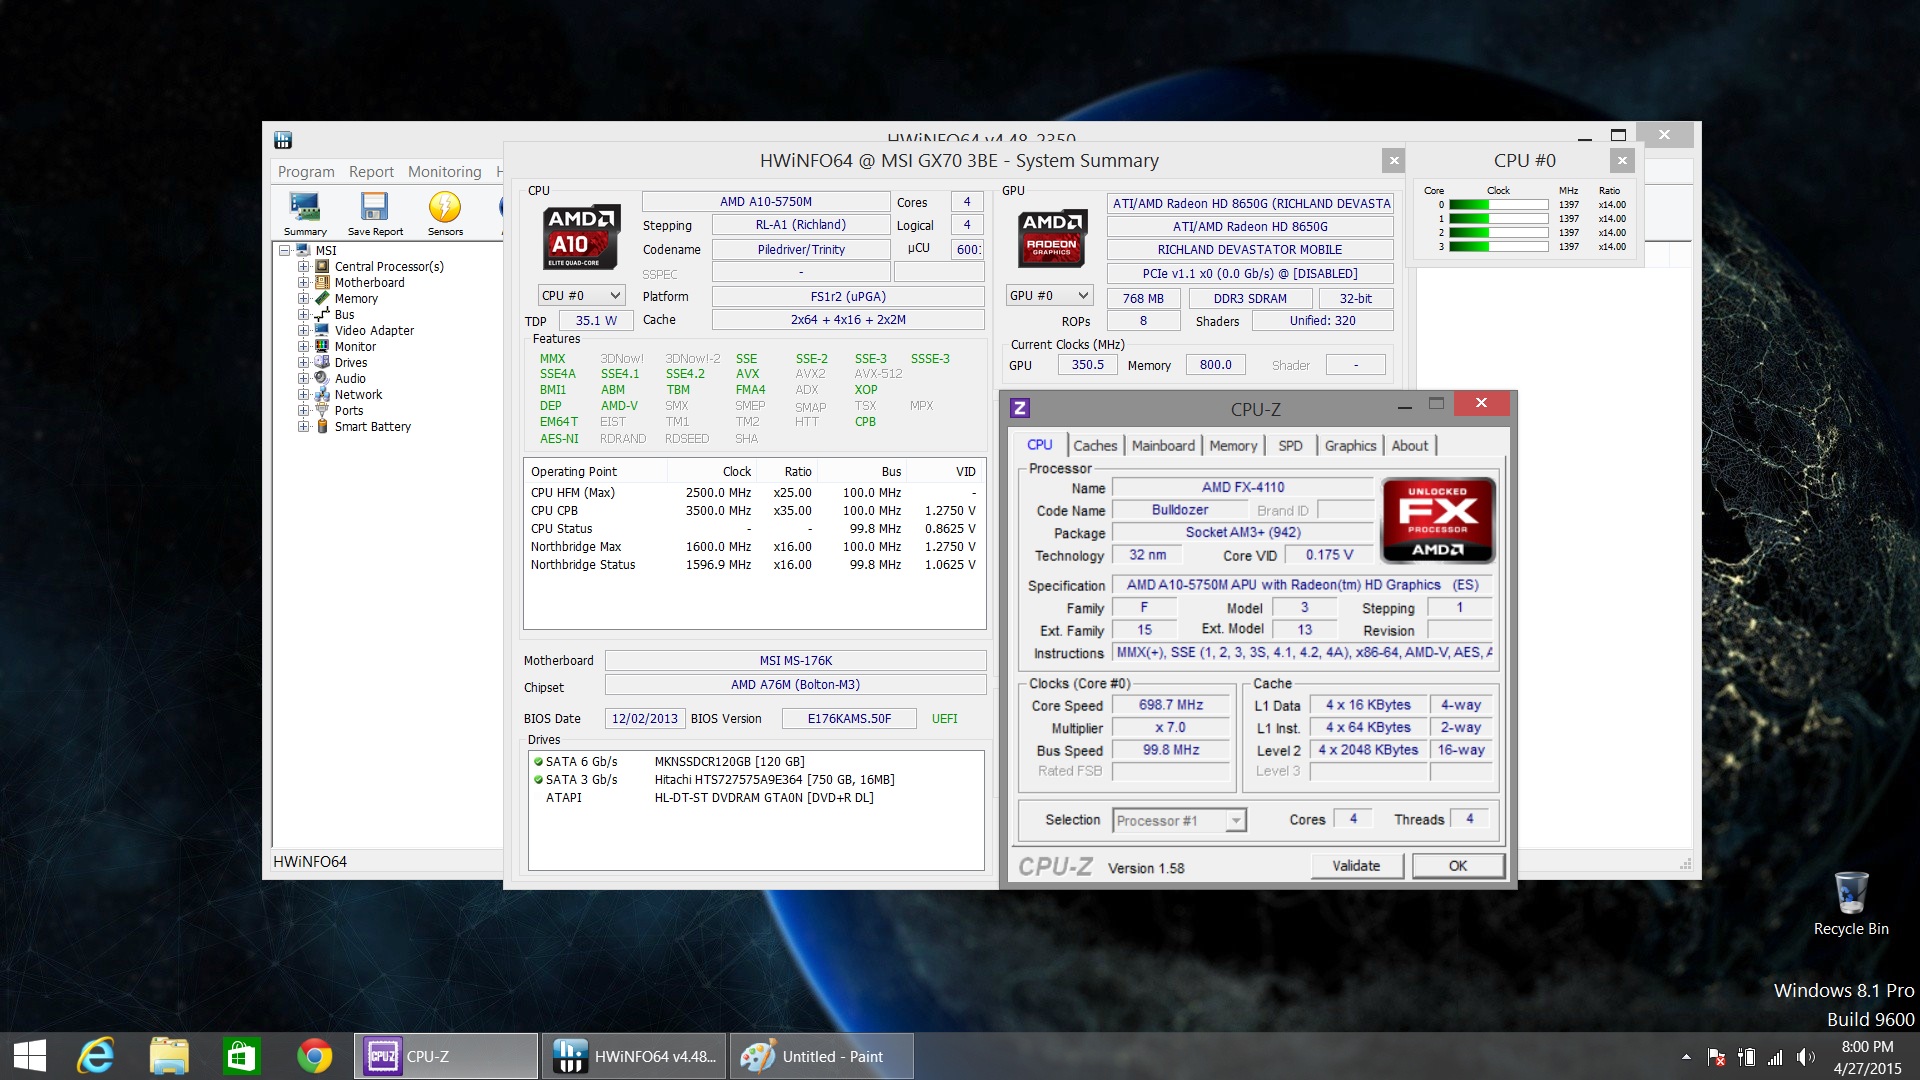Select the Memory tree icon

click(x=322, y=298)
